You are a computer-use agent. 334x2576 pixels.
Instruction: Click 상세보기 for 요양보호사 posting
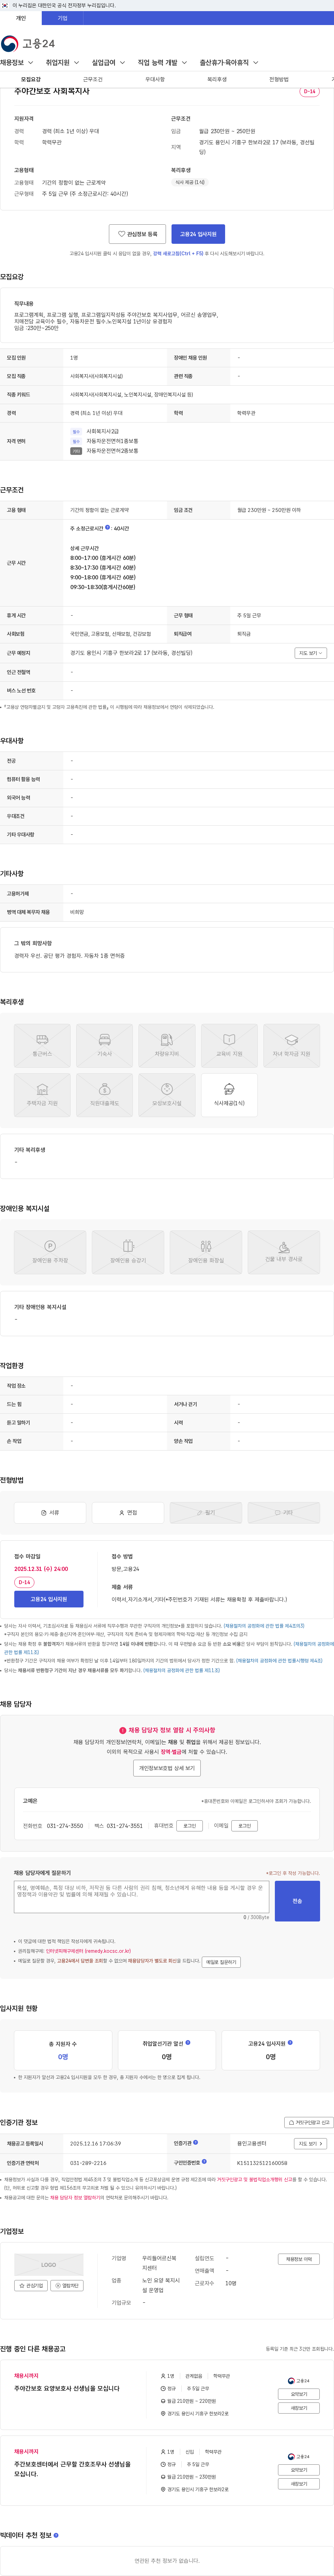click(x=299, y=2394)
